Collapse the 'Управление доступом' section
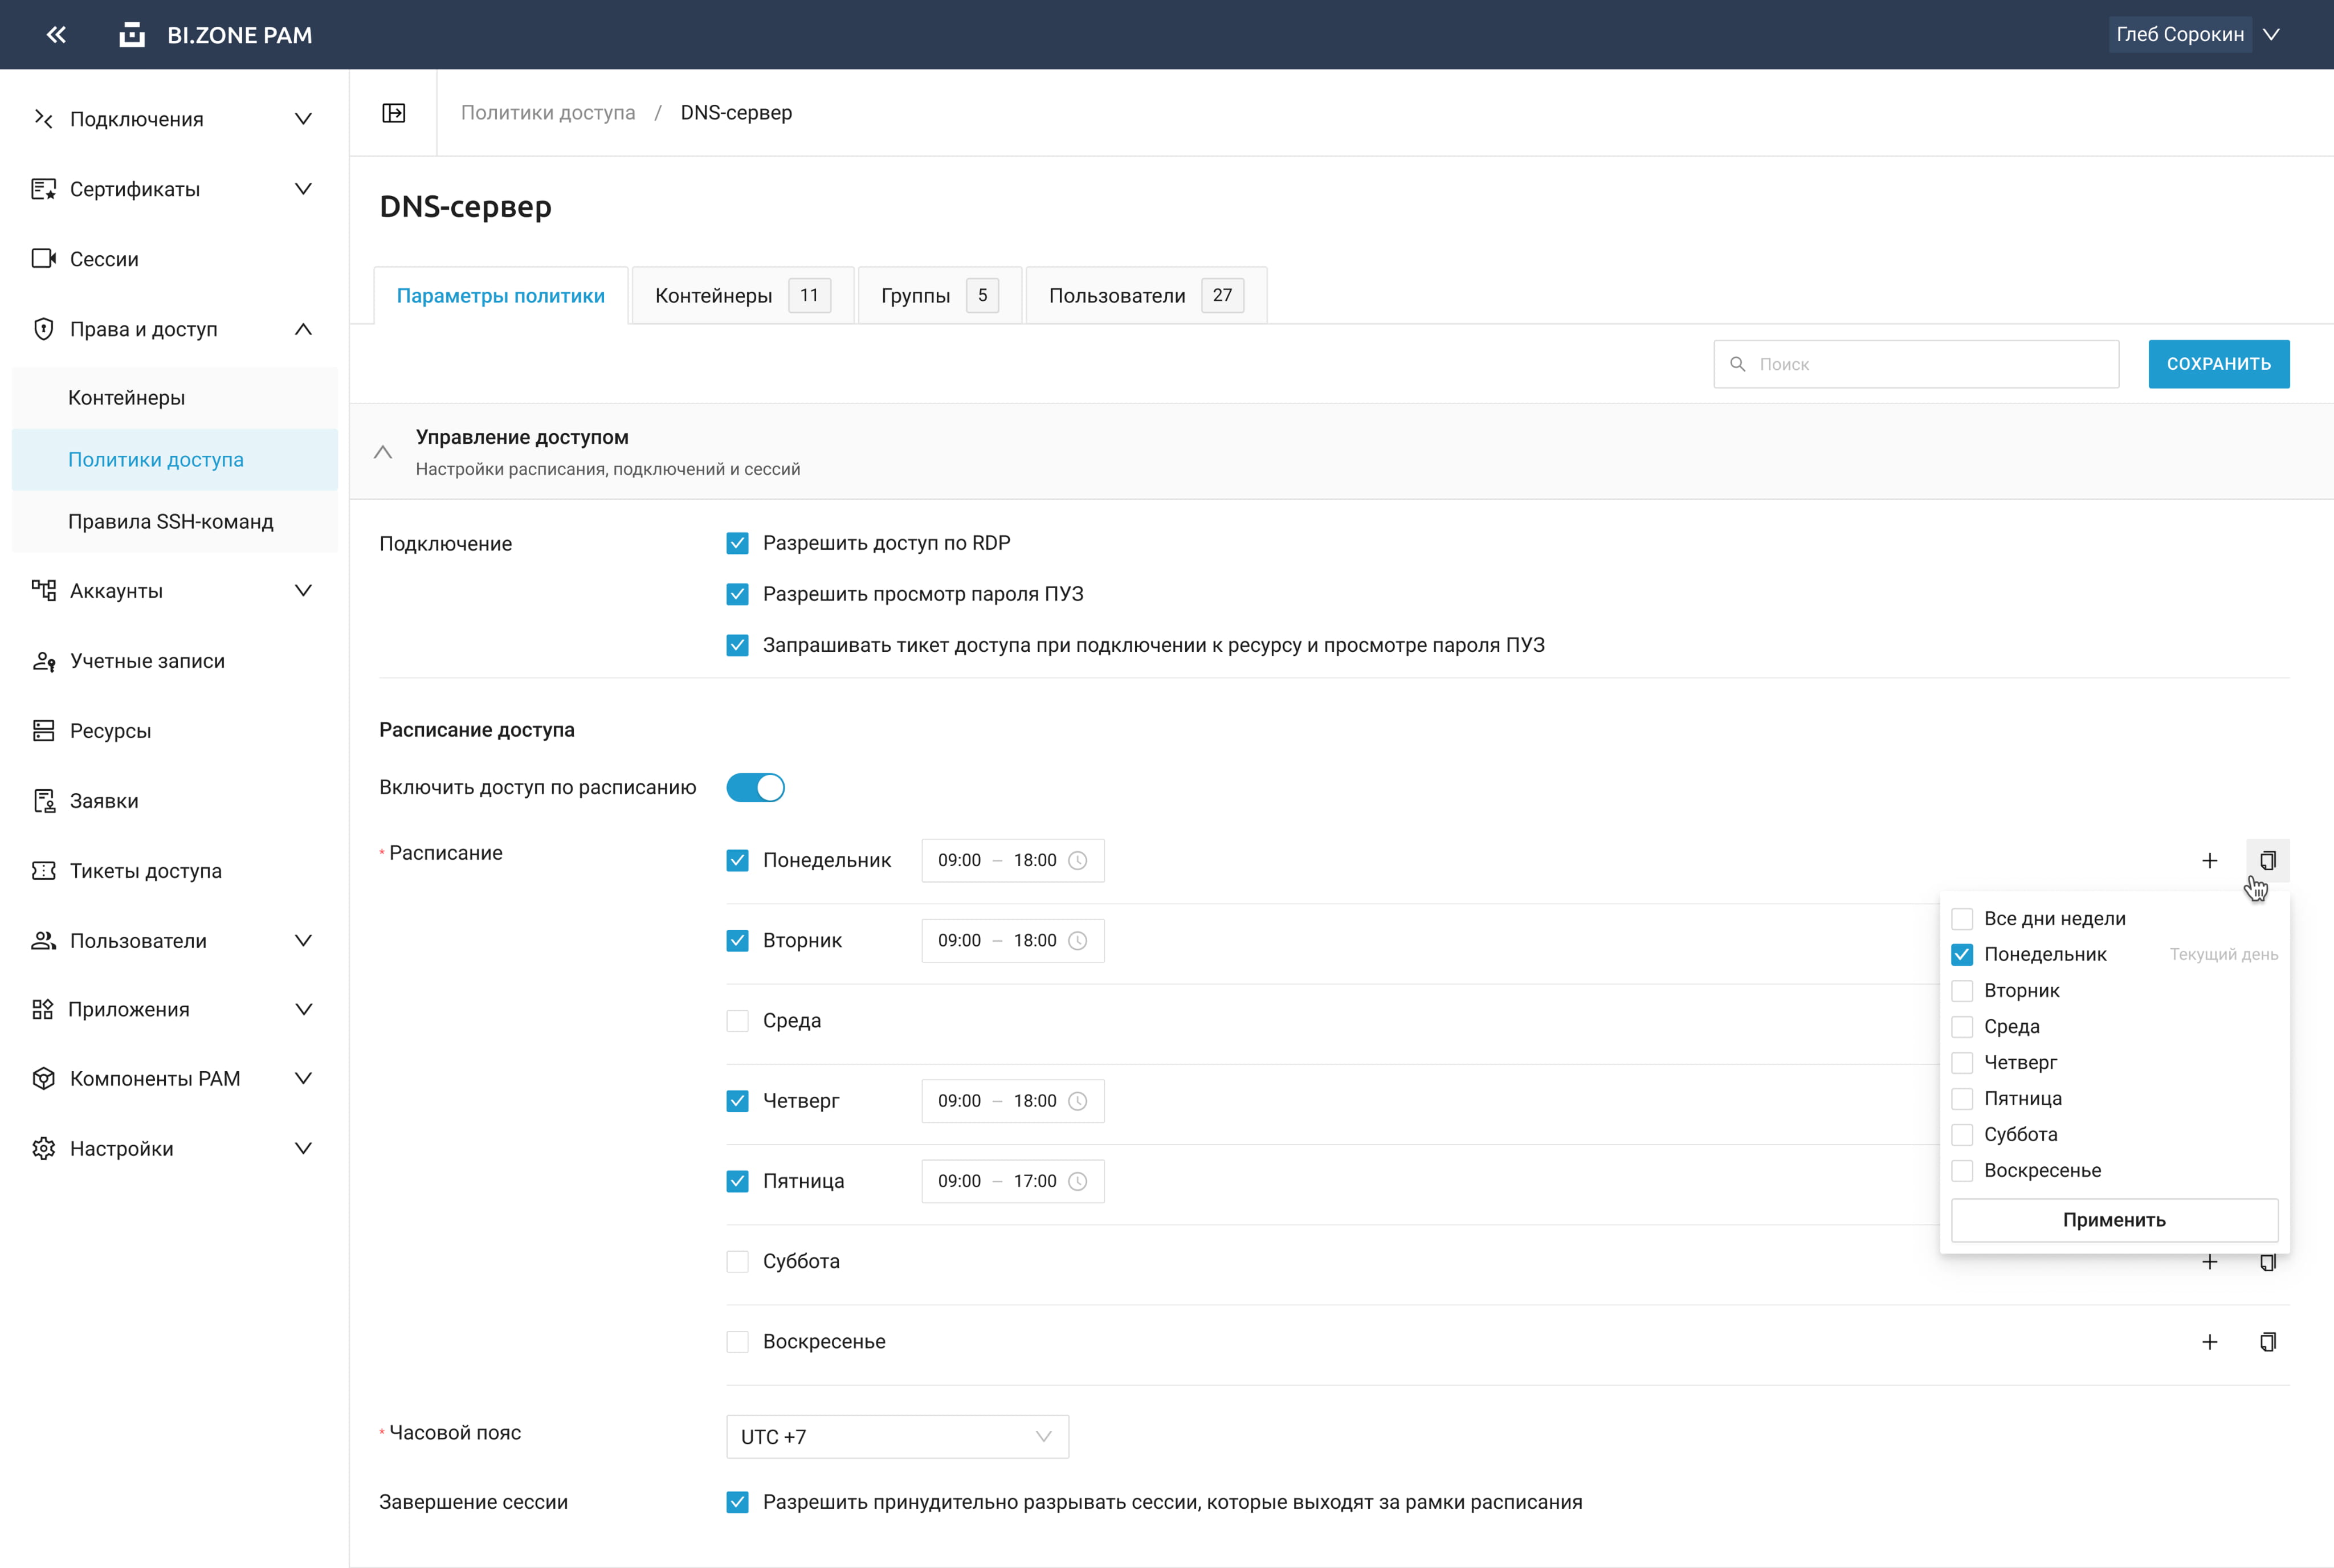This screenshot has width=2334, height=1568. point(383,452)
